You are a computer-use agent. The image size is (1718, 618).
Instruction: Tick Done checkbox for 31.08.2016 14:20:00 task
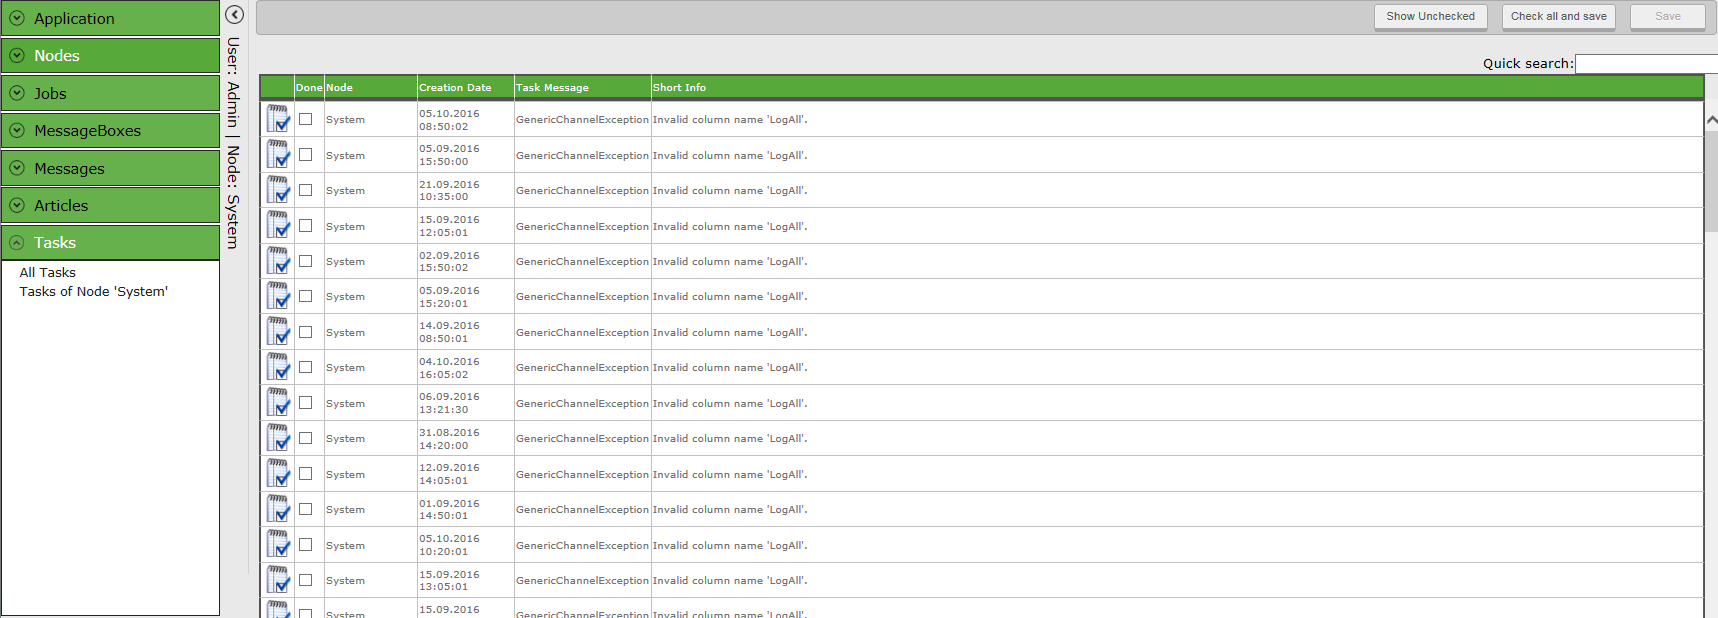[x=306, y=438]
